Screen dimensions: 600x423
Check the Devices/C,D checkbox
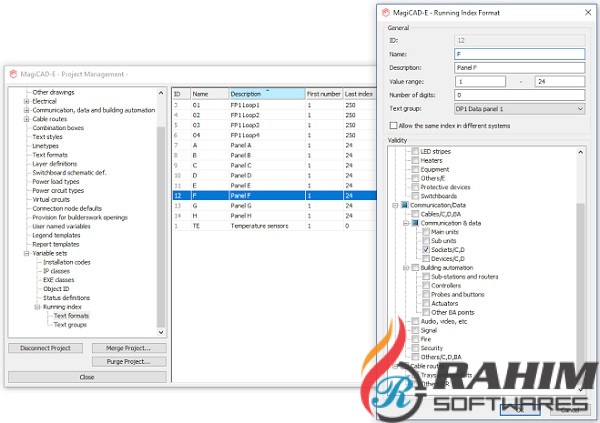(x=426, y=259)
